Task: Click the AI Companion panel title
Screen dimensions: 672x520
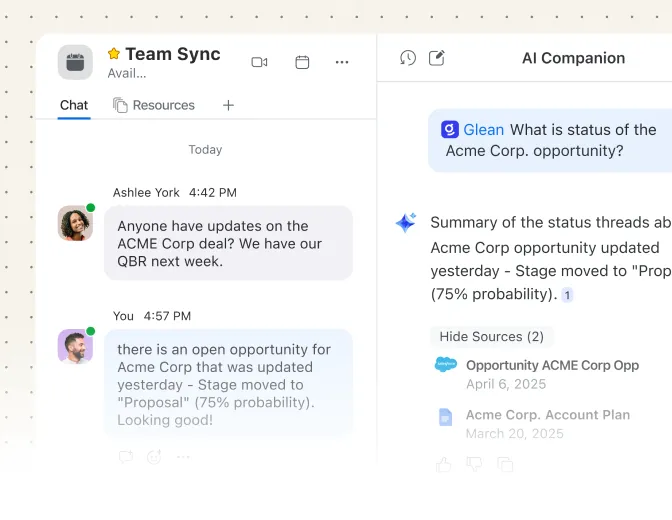Action: pos(573,58)
